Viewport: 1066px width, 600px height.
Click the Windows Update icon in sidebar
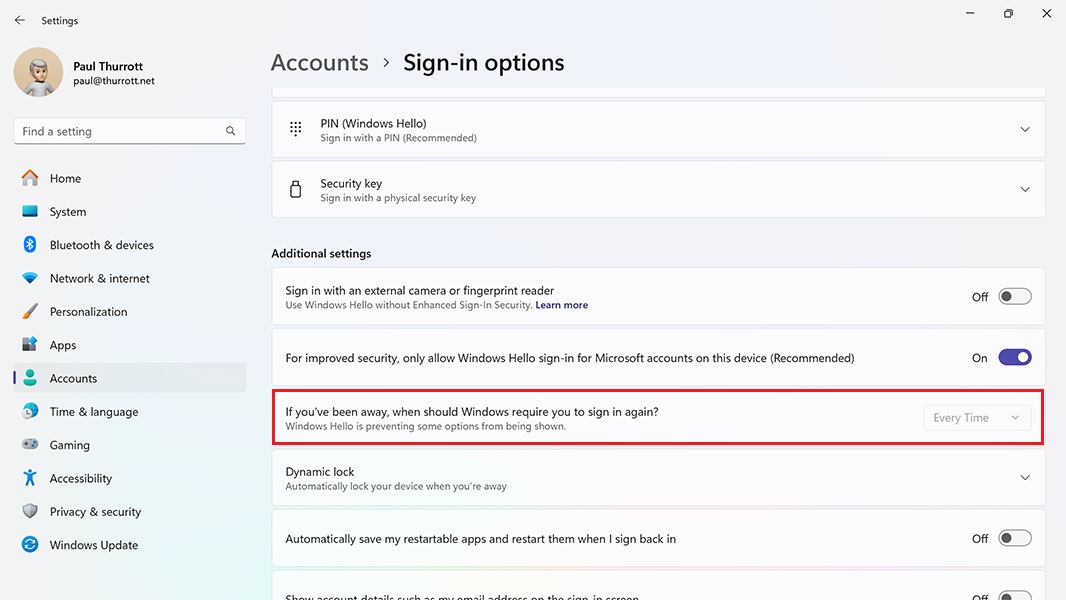tap(30, 545)
